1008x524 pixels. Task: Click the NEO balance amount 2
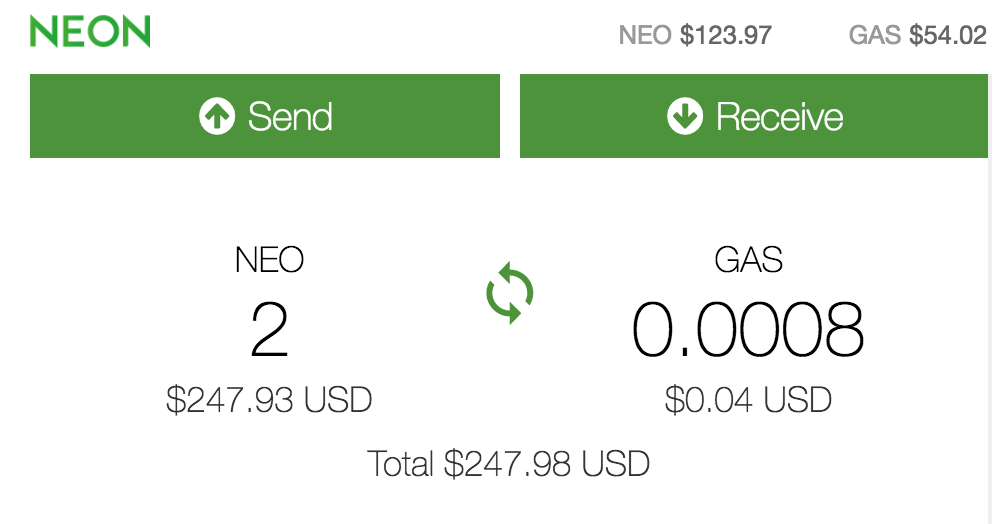(x=269, y=331)
